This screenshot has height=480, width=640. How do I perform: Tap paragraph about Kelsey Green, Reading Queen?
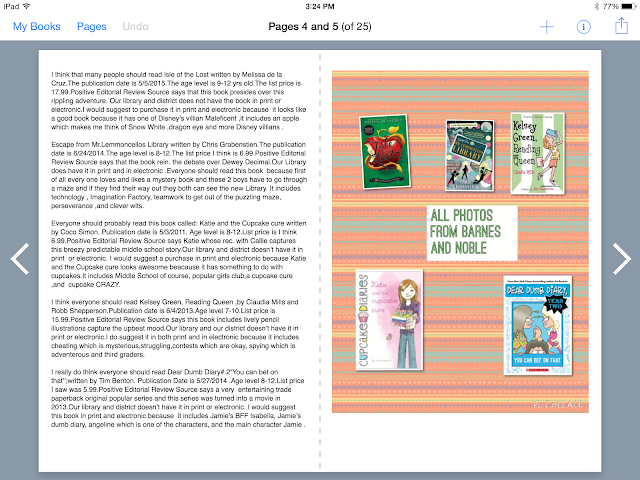click(176, 328)
